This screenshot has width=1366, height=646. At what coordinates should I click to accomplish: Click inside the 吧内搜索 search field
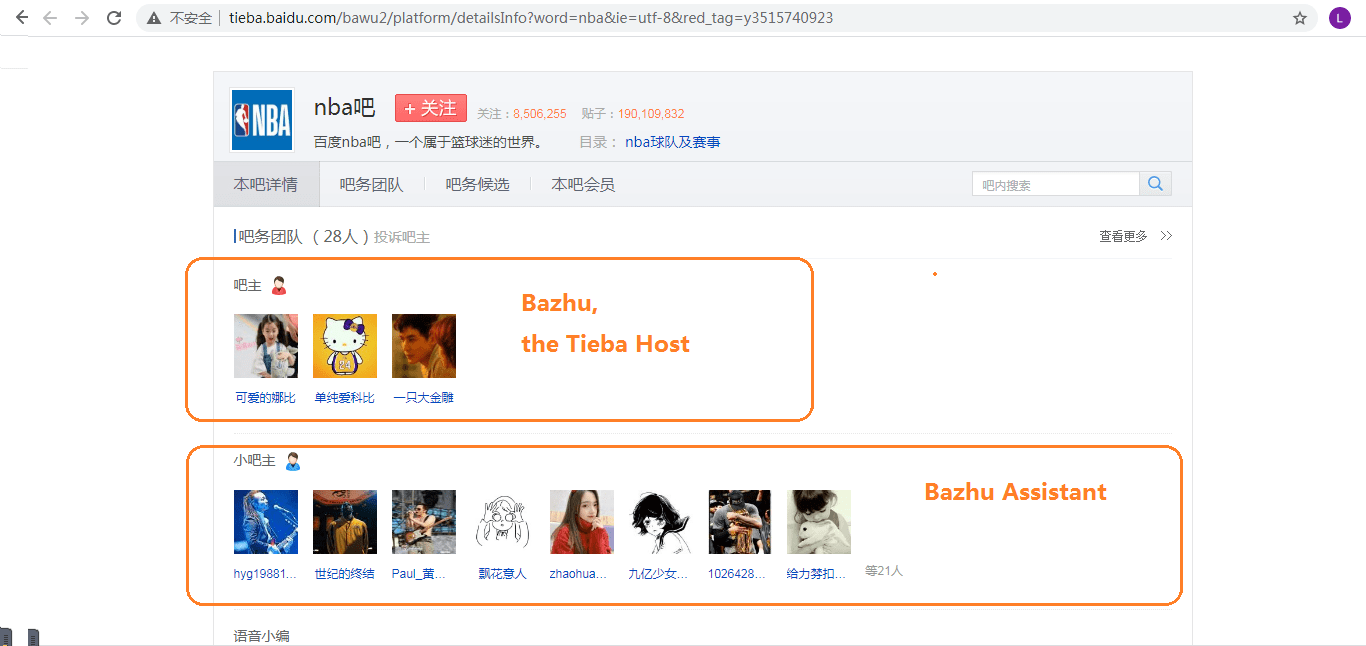pos(1055,184)
